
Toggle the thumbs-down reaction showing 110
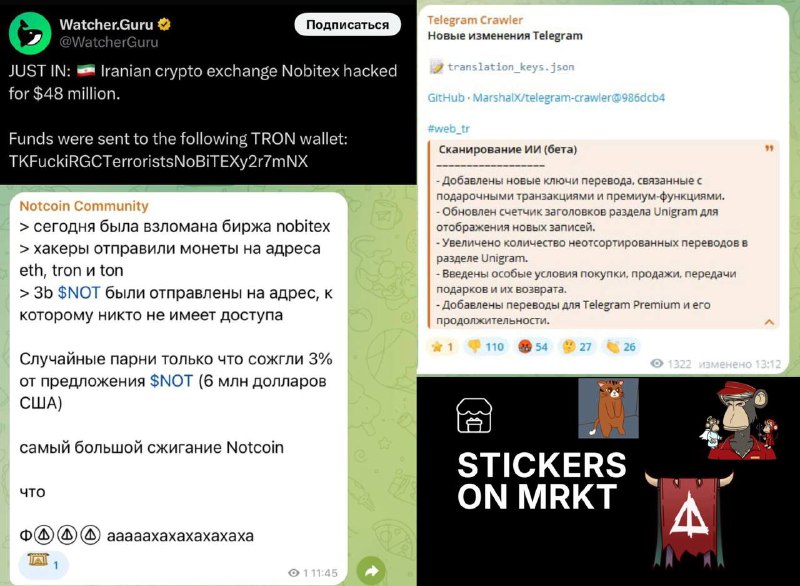point(486,347)
